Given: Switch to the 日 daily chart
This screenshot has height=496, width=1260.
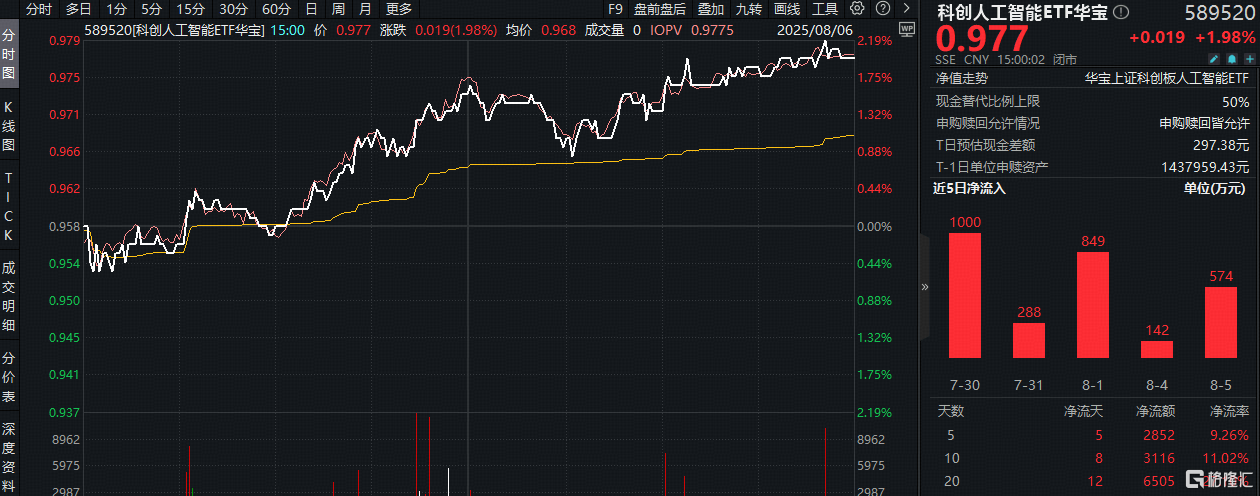Looking at the screenshot, I should point(311,9).
